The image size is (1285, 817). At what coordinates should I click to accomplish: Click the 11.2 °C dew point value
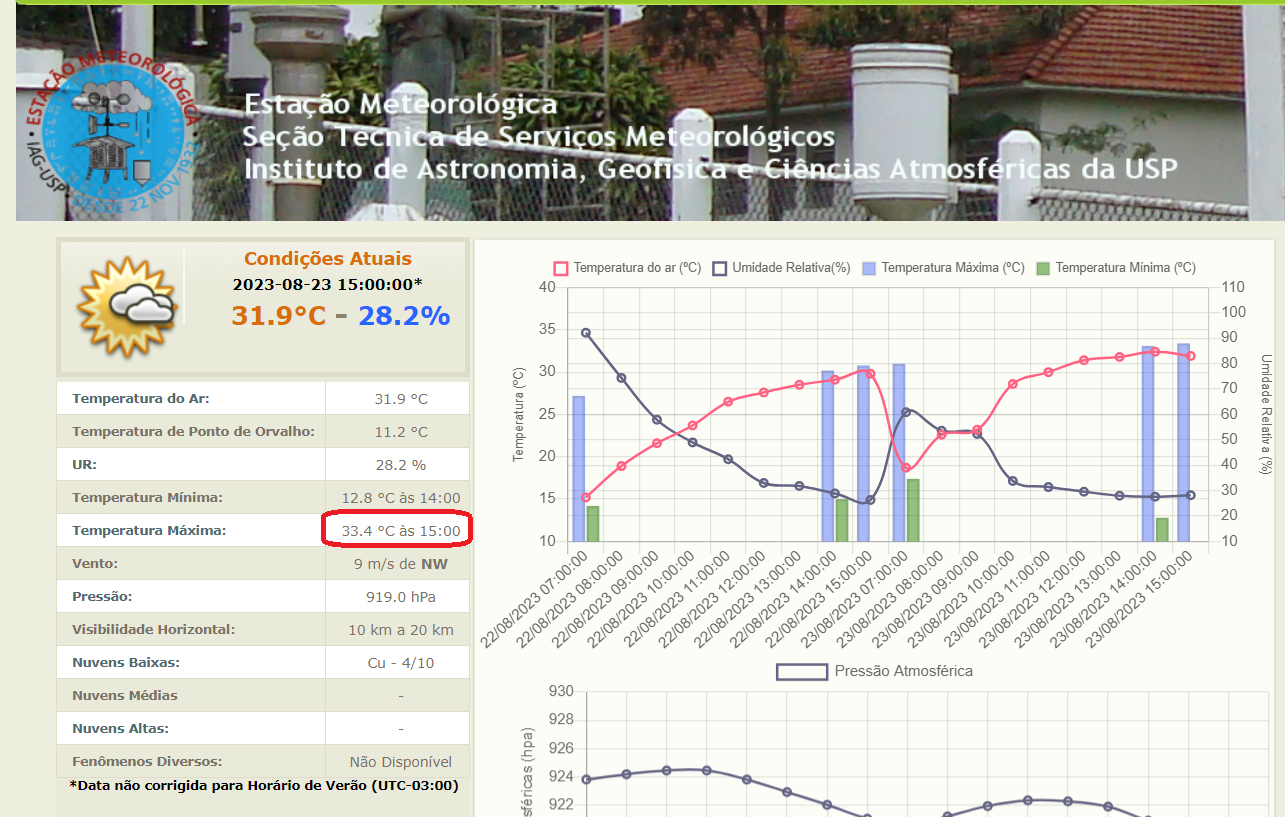point(401,432)
